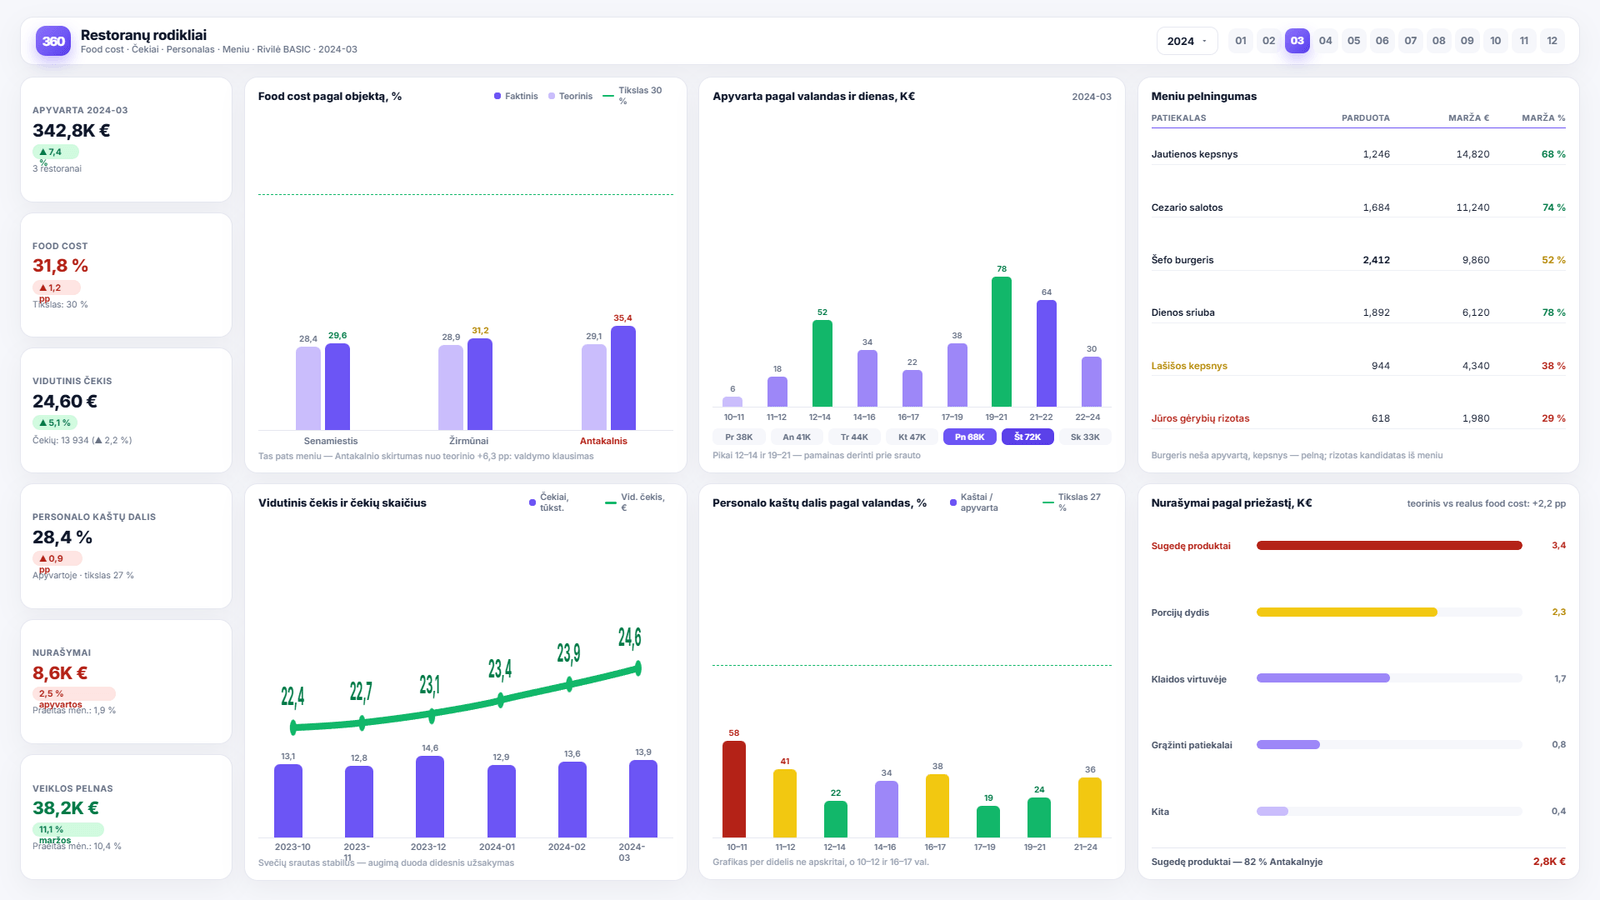Click the yellow Porcijų dydis bar

point(1347,612)
